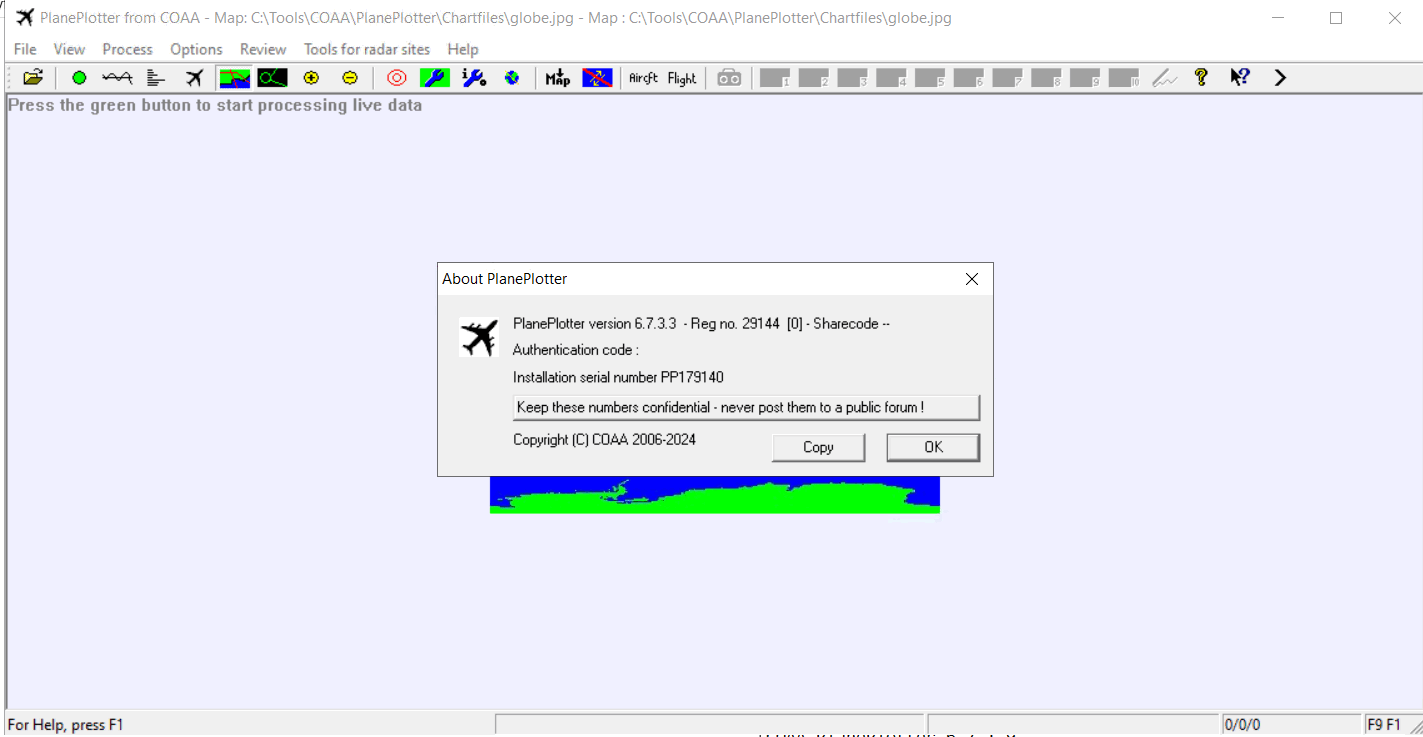Open the Process menu
The height and width of the screenshot is (737, 1423).
click(127, 49)
